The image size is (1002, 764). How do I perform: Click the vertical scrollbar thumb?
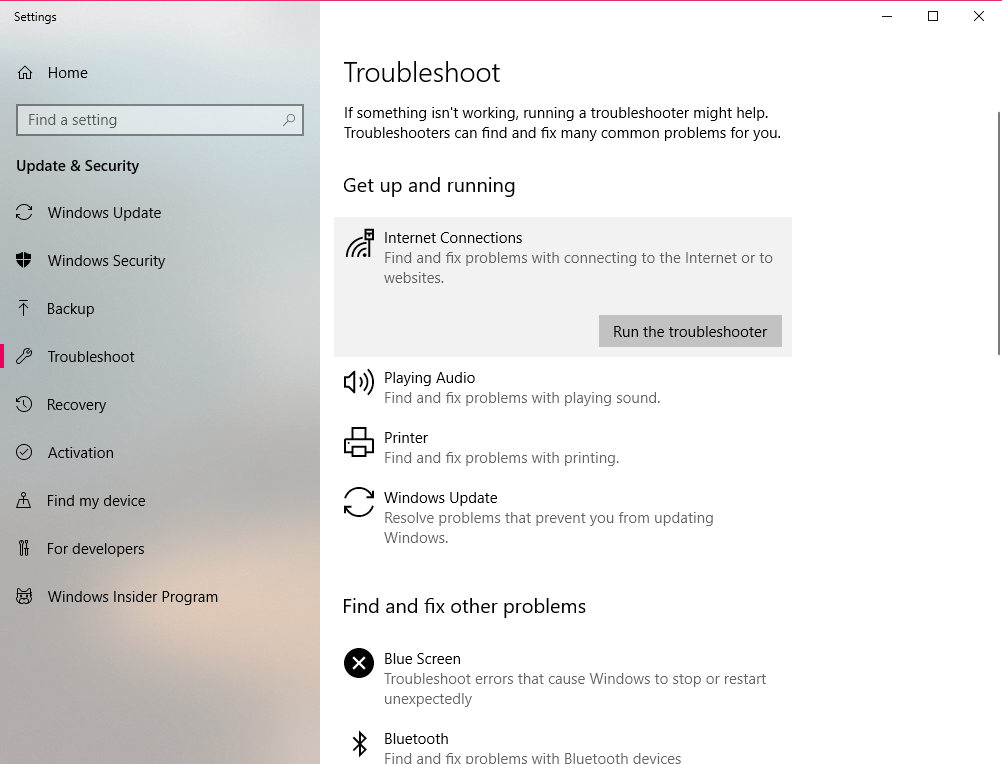(999, 233)
